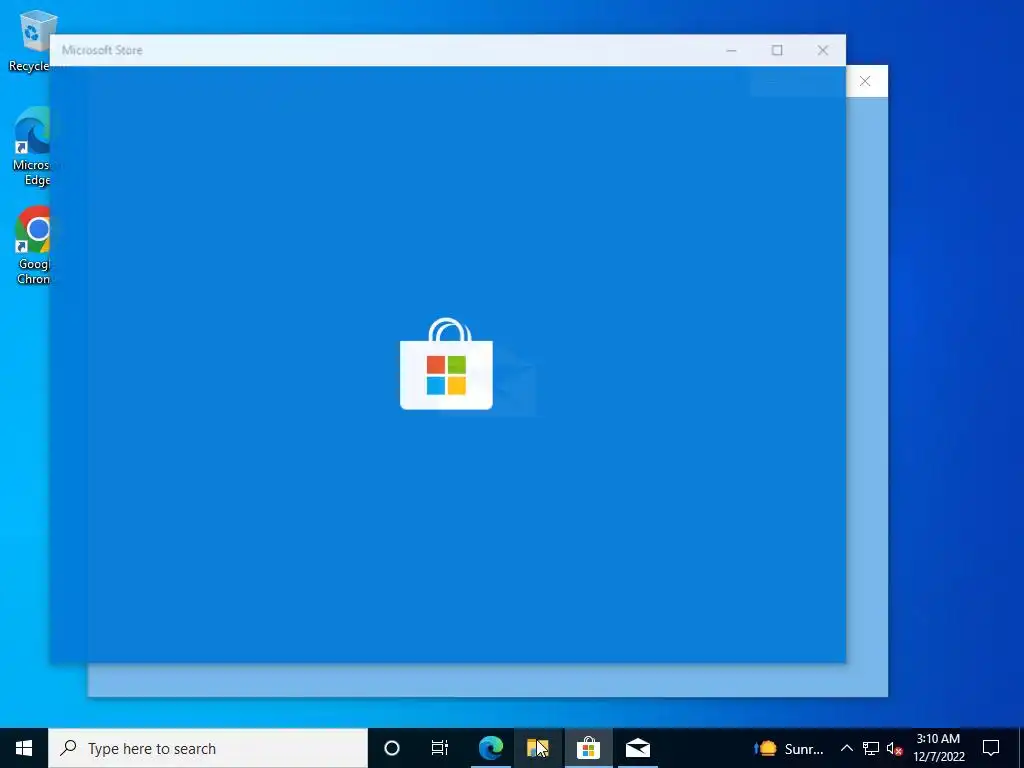Open Cortana circle icon on taskbar

[392, 748]
